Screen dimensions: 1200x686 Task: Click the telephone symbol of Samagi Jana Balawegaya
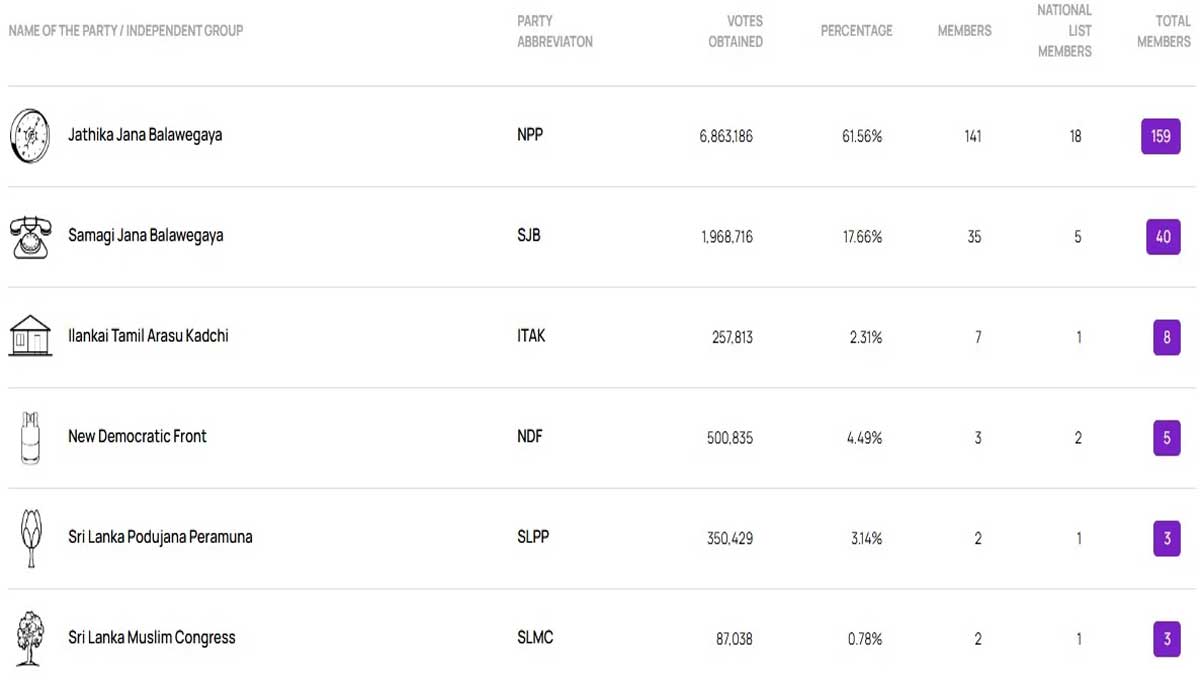[x=30, y=237]
